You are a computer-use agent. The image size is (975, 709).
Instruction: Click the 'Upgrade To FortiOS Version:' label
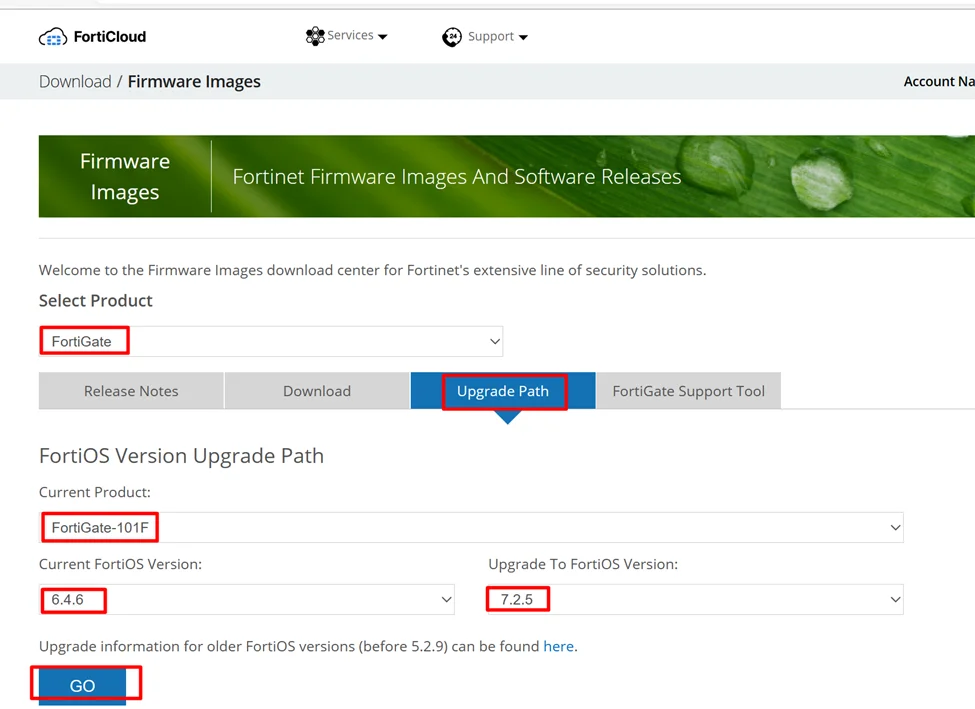click(583, 564)
